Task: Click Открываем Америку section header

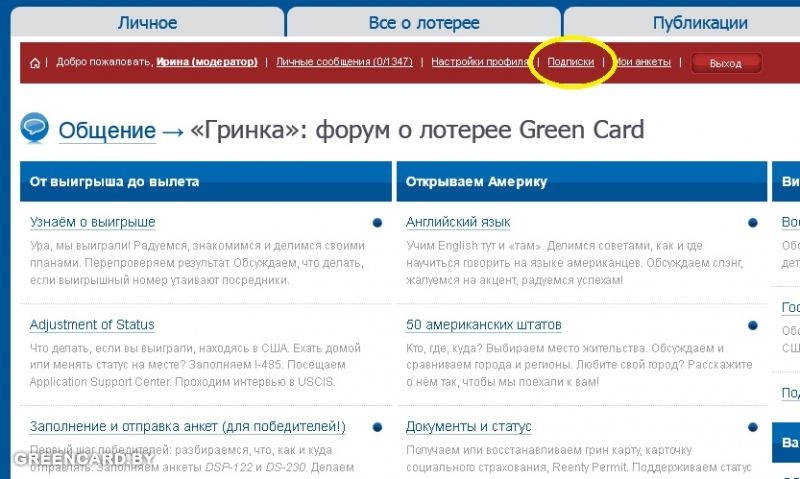Action: pyautogui.click(x=582, y=182)
